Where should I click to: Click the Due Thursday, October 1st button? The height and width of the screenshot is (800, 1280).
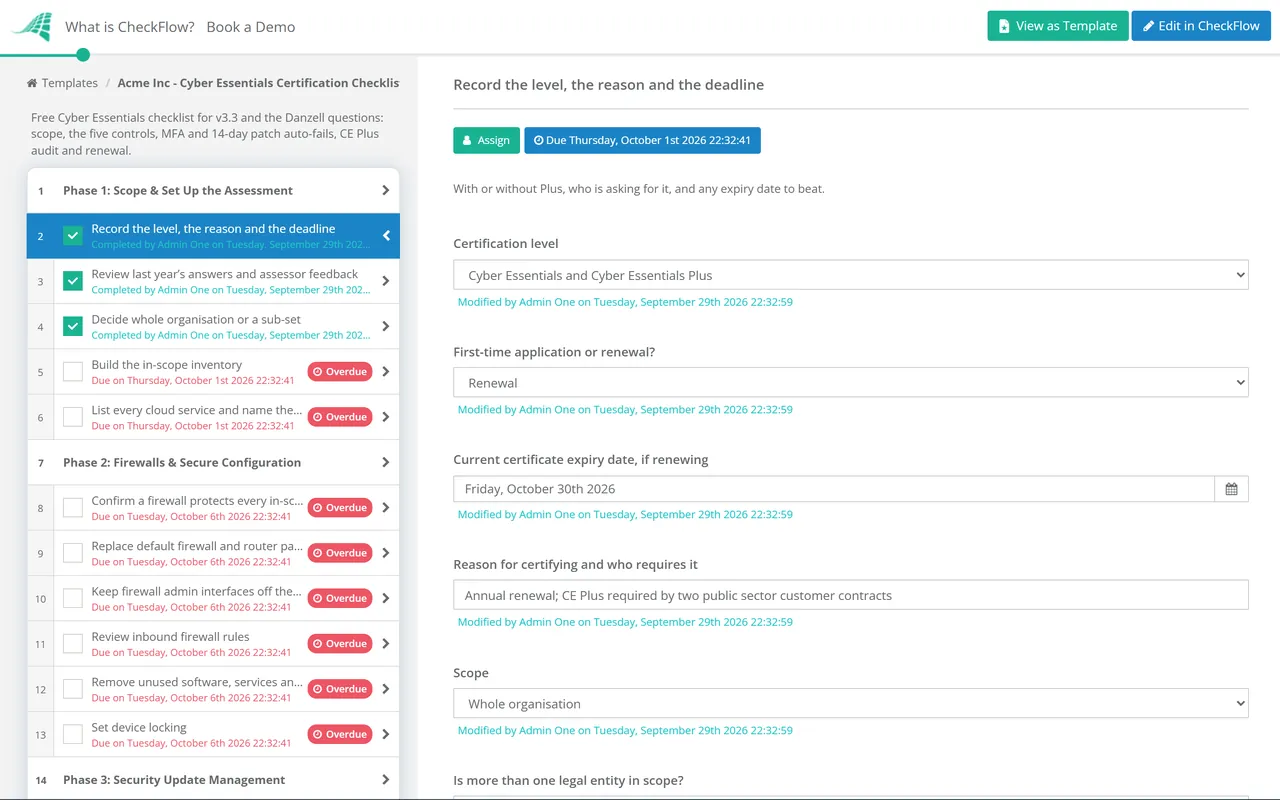(x=642, y=140)
